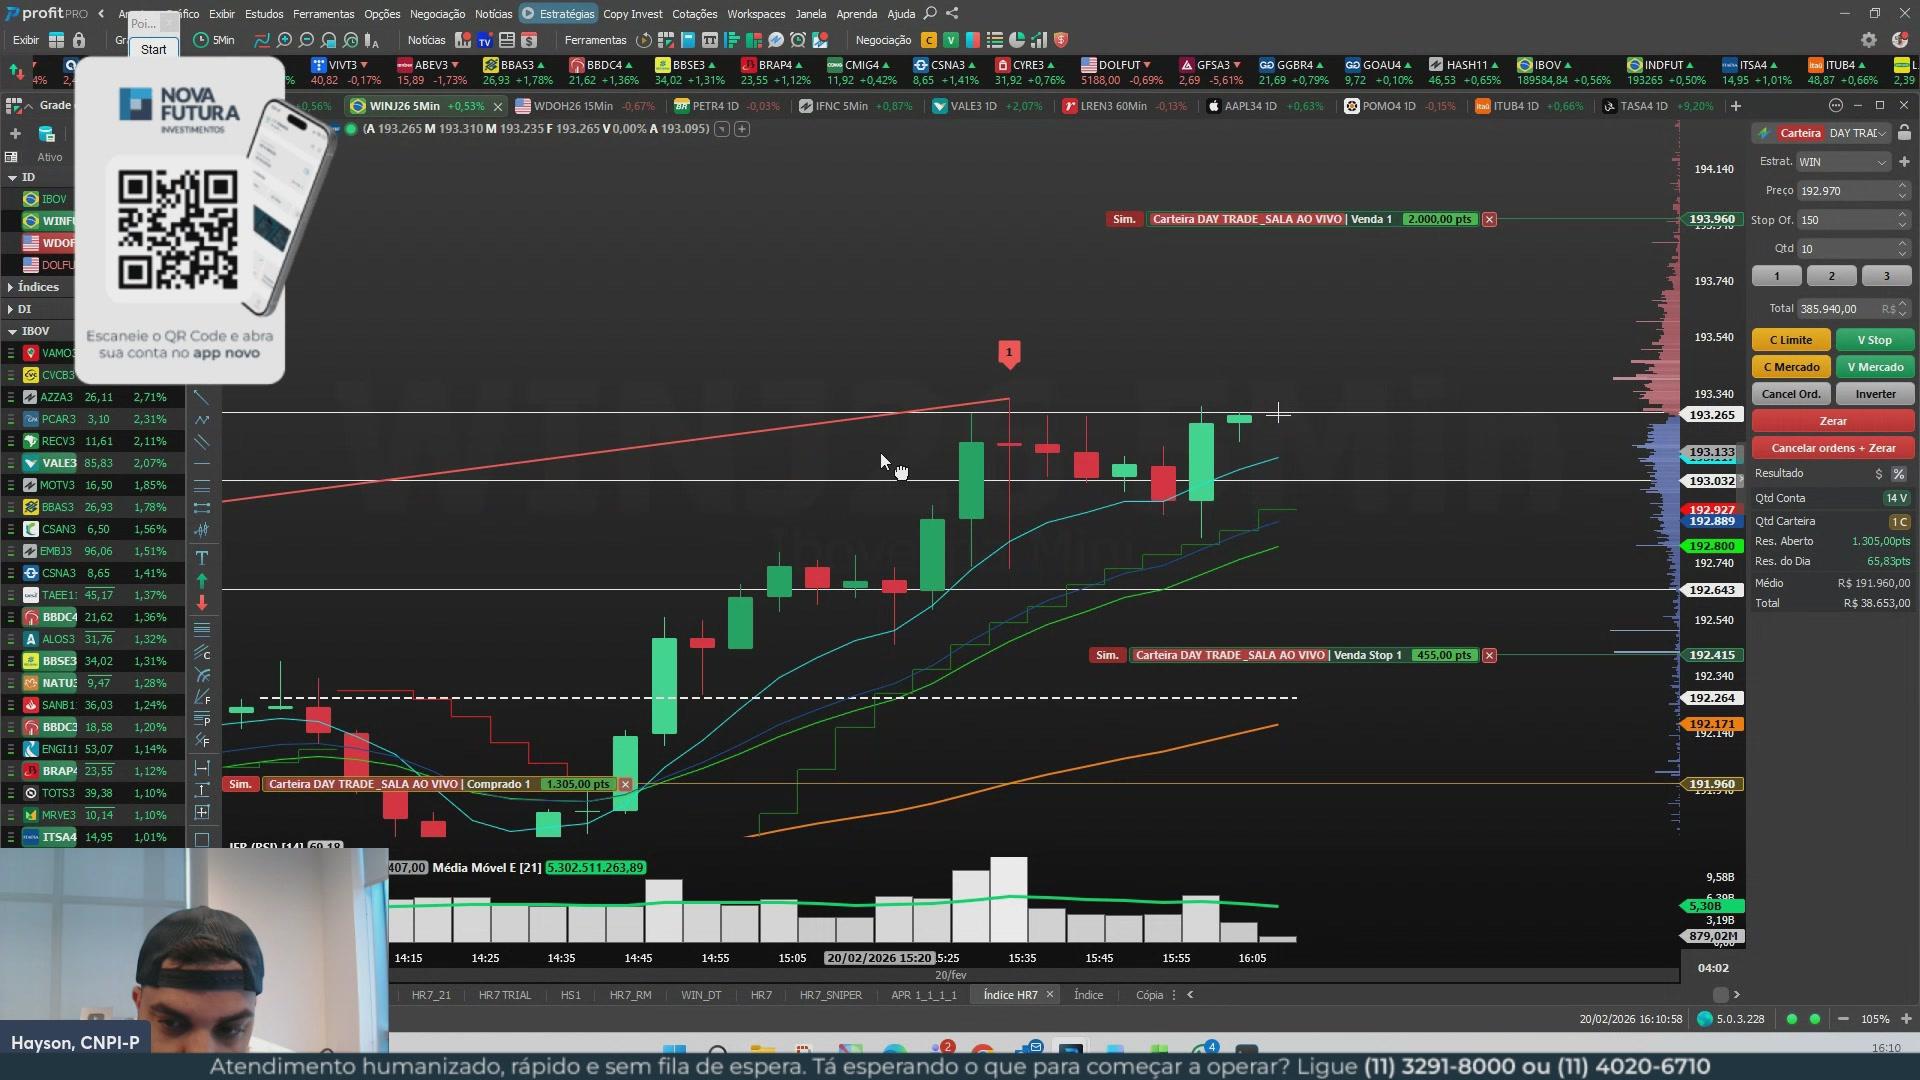Viewport: 1920px width, 1080px height.
Task: Click the zoom out magnifier toolbar icon
Action: 307,40
